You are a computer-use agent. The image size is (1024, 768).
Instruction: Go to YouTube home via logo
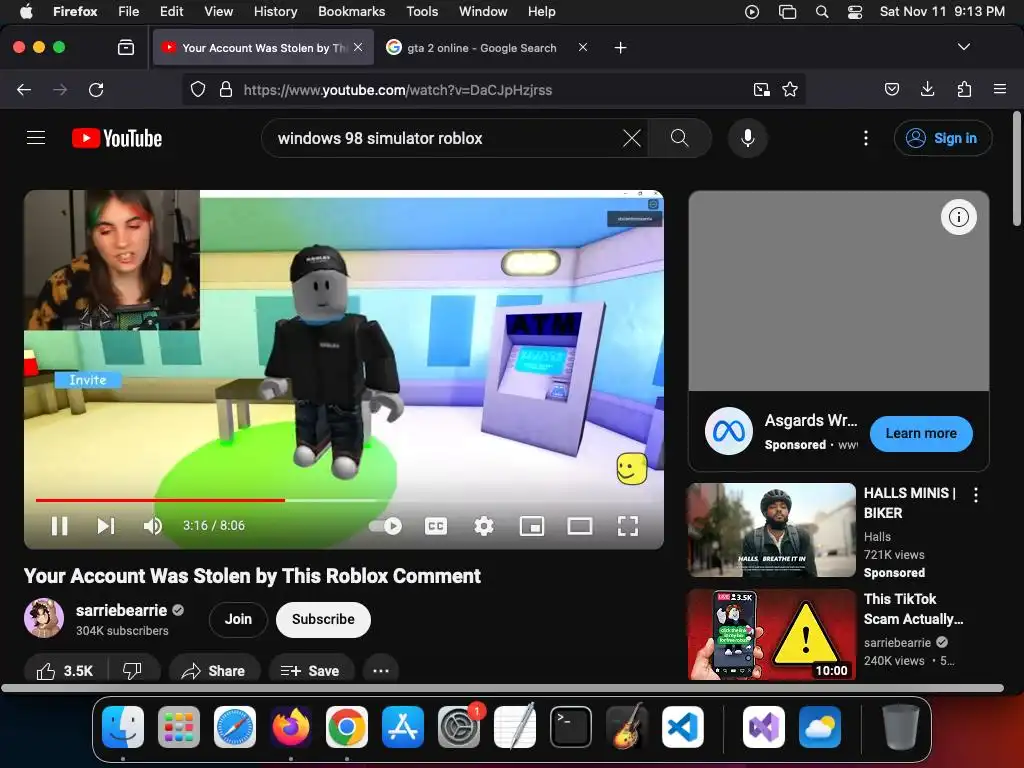click(117, 138)
